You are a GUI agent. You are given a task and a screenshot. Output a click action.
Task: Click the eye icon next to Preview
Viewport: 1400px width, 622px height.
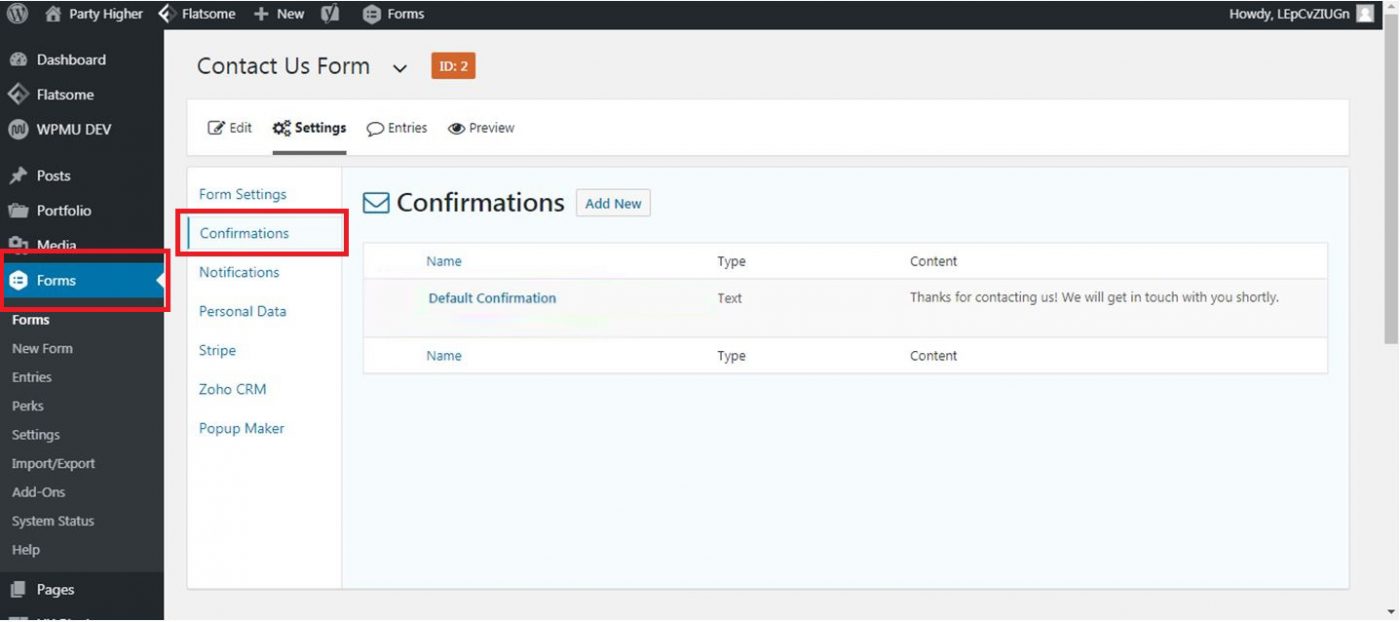(x=456, y=128)
